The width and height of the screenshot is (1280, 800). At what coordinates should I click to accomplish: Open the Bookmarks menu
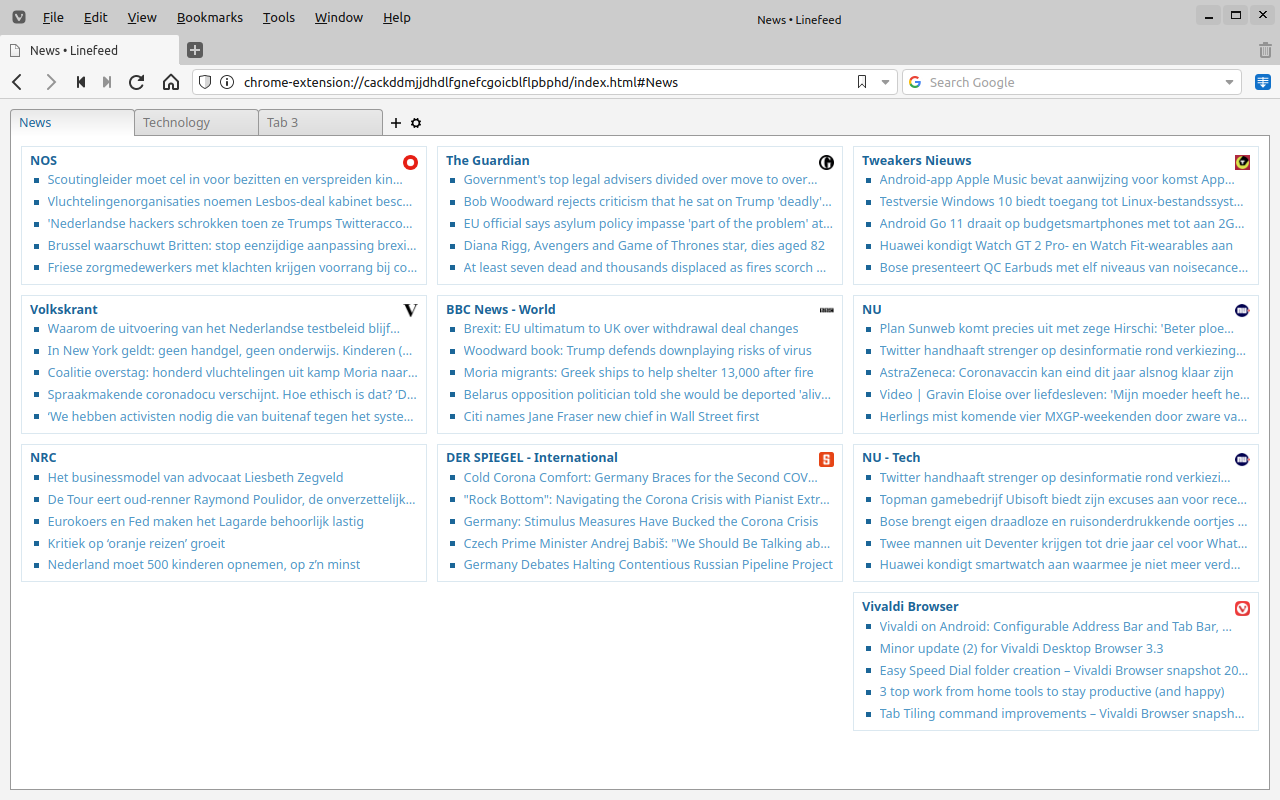point(210,17)
